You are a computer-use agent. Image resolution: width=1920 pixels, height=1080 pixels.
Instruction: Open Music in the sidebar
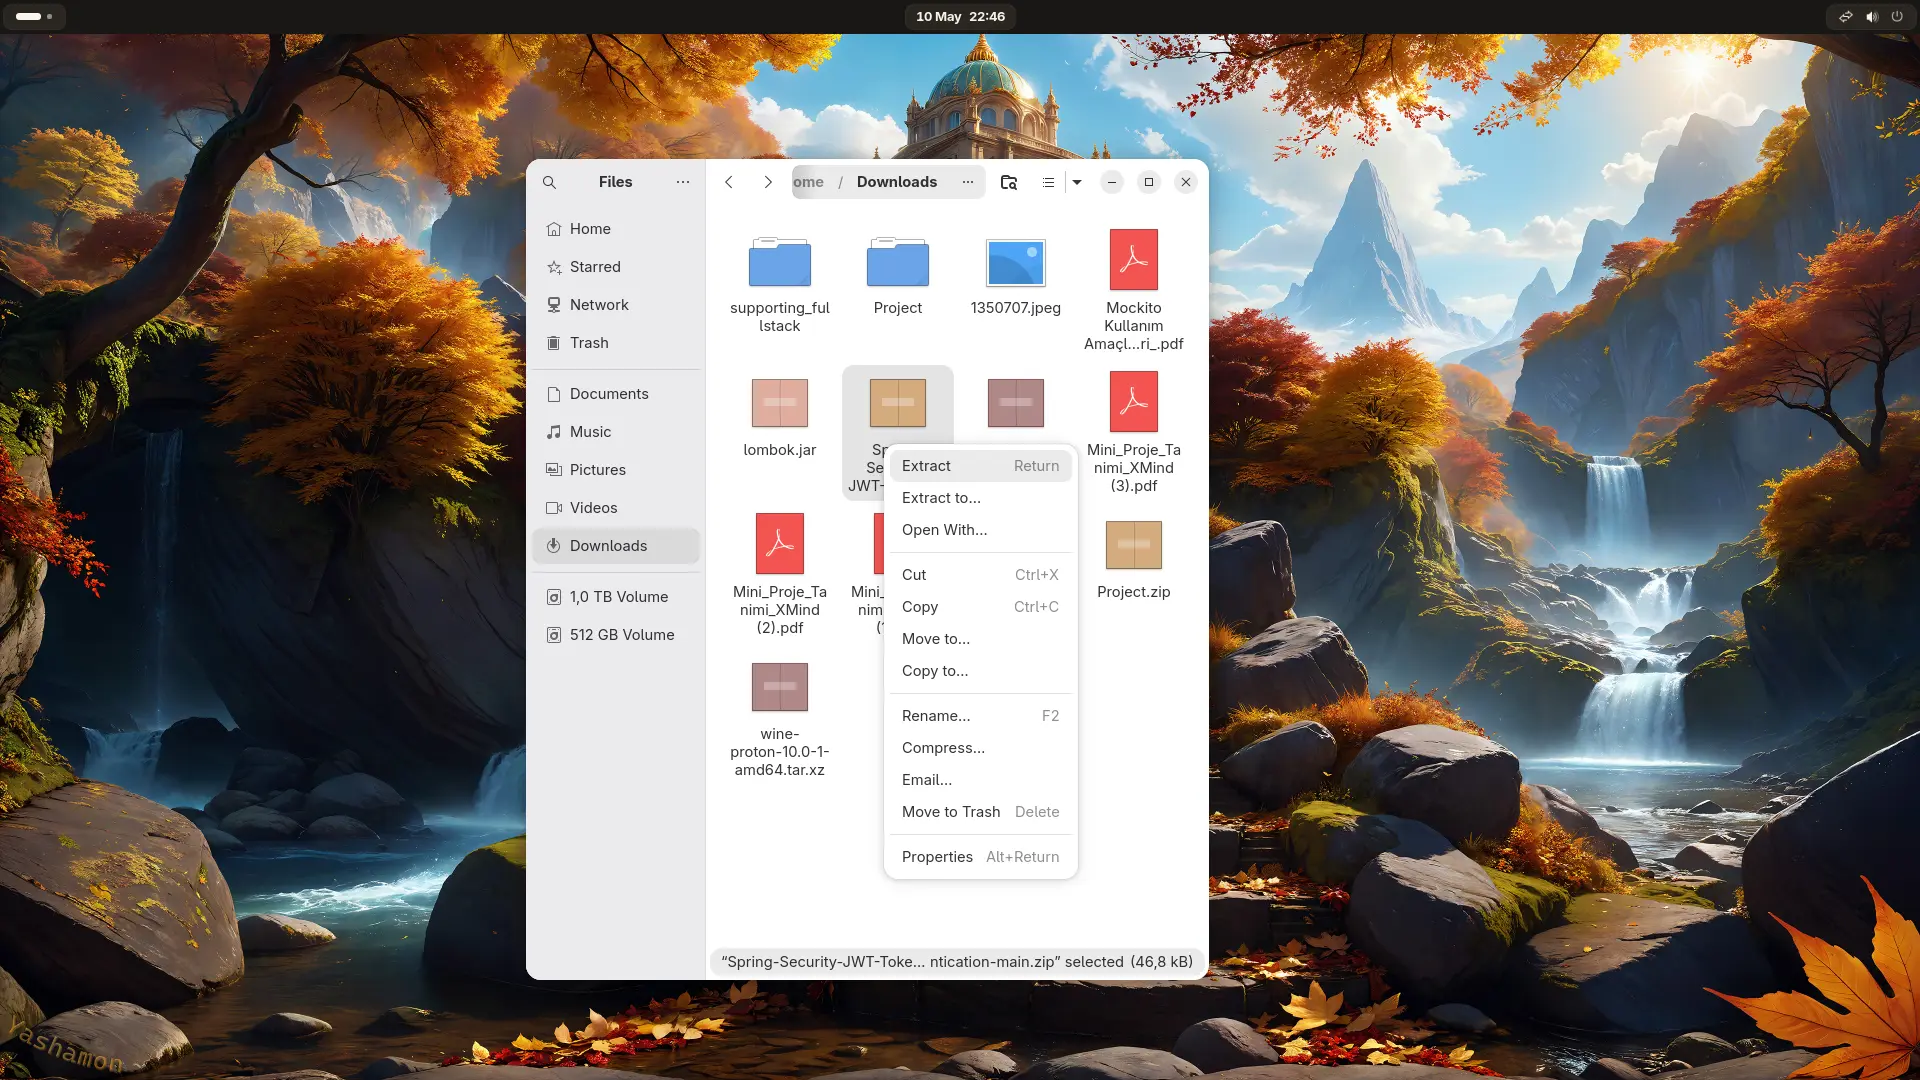coord(616,432)
